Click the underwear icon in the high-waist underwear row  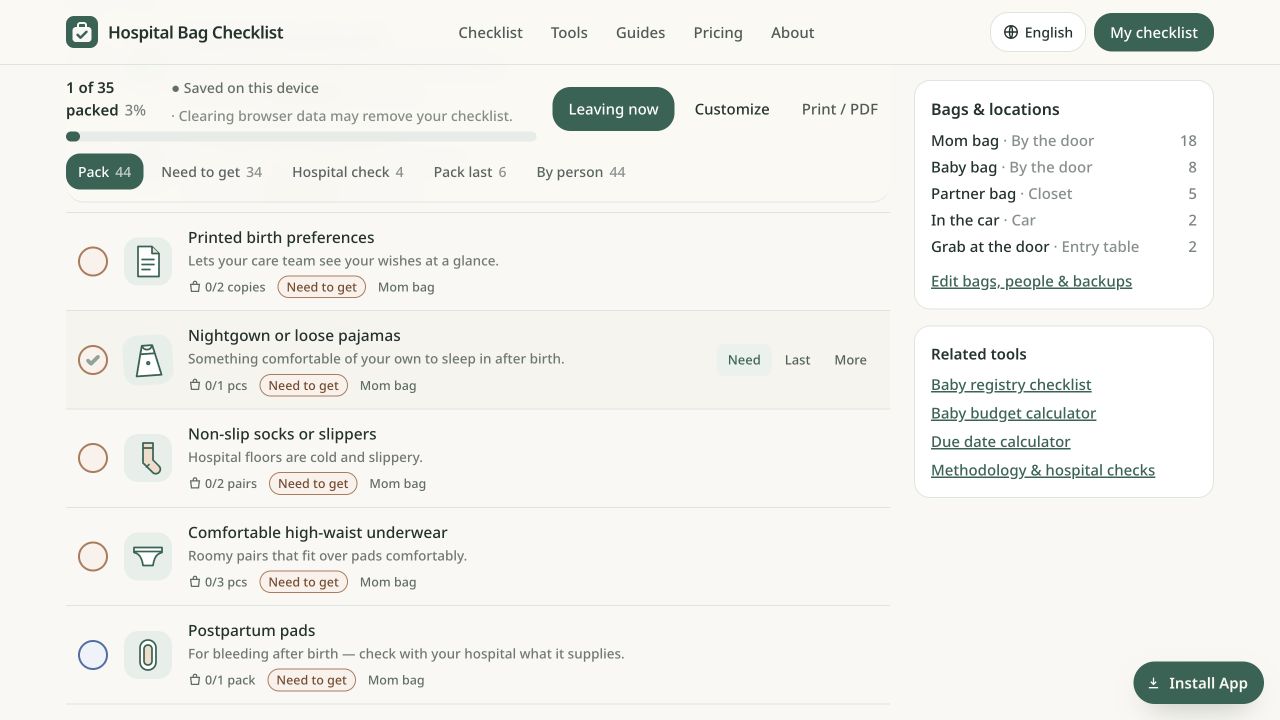tap(148, 556)
